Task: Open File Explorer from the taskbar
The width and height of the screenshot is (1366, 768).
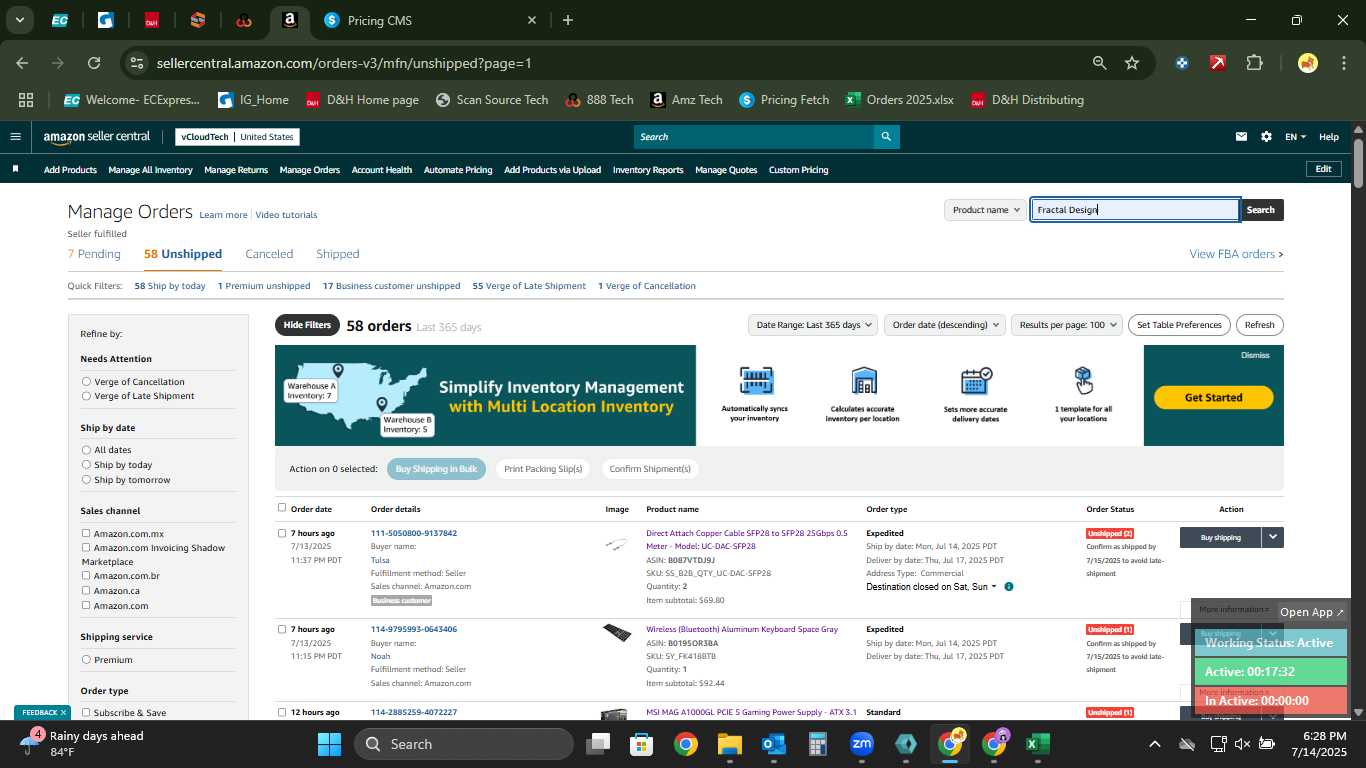Action: (729, 744)
